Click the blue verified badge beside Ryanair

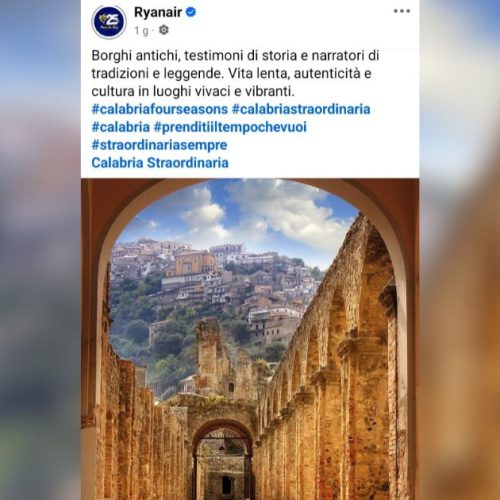click(x=191, y=12)
